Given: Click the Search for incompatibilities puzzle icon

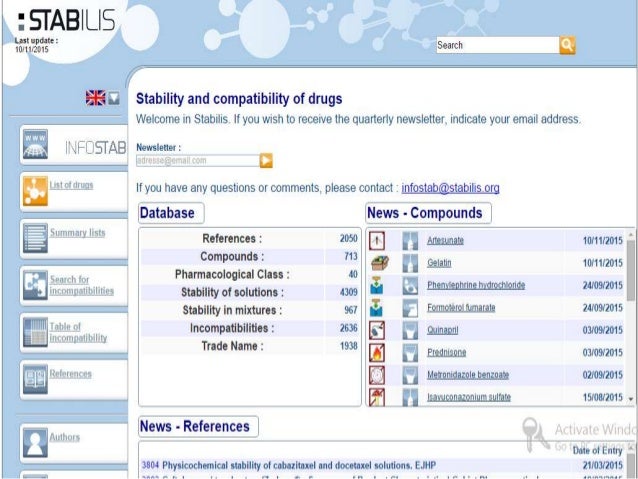Looking at the screenshot, I should [x=35, y=285].
